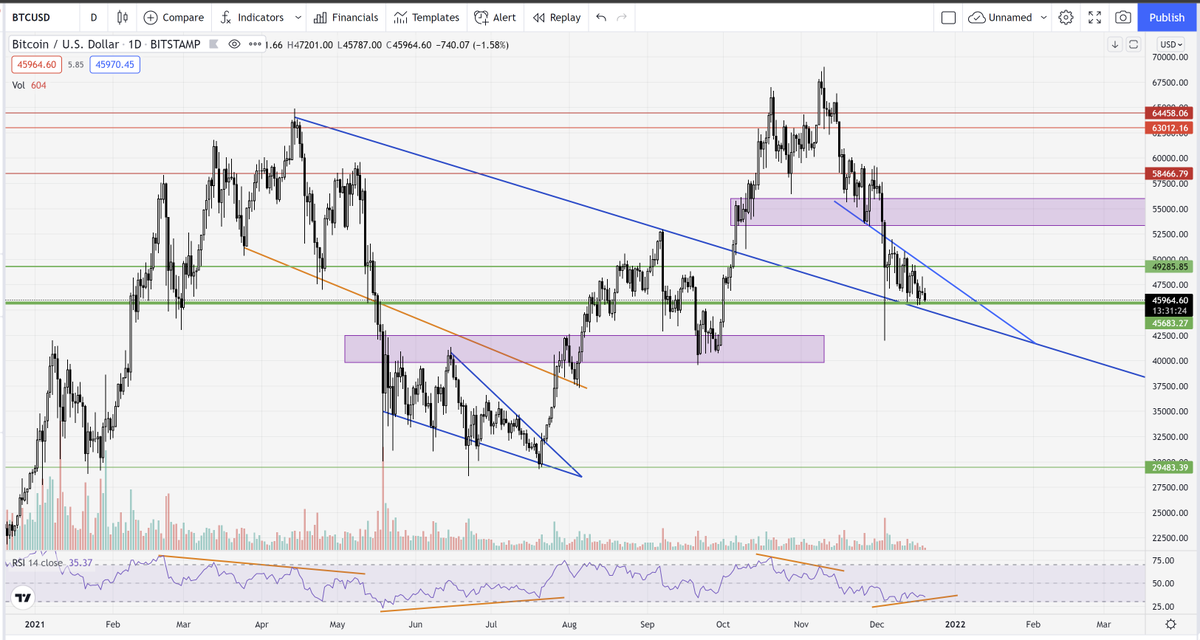Click the 49285.85 green price label

(x=1169, y=267)
